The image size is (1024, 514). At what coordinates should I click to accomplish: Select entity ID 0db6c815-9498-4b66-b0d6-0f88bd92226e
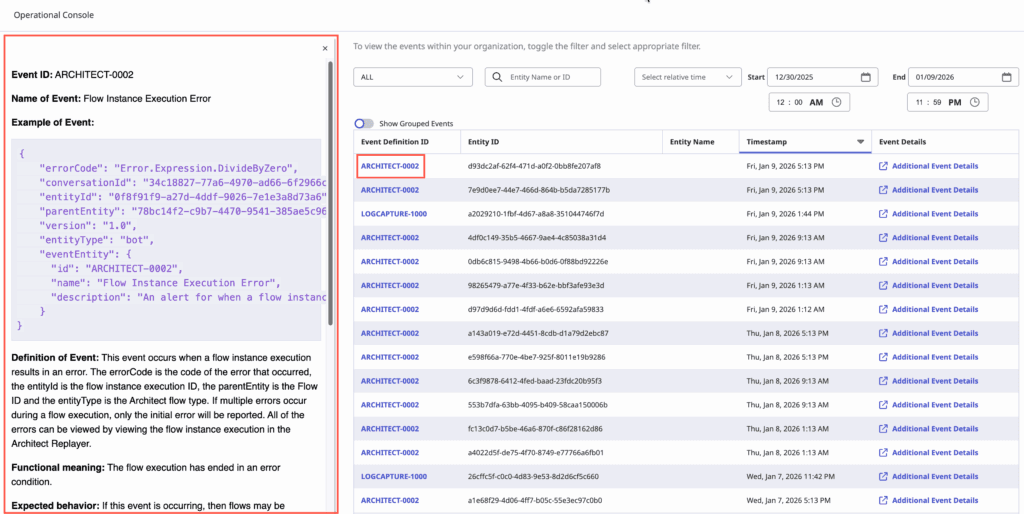[538, 261]
